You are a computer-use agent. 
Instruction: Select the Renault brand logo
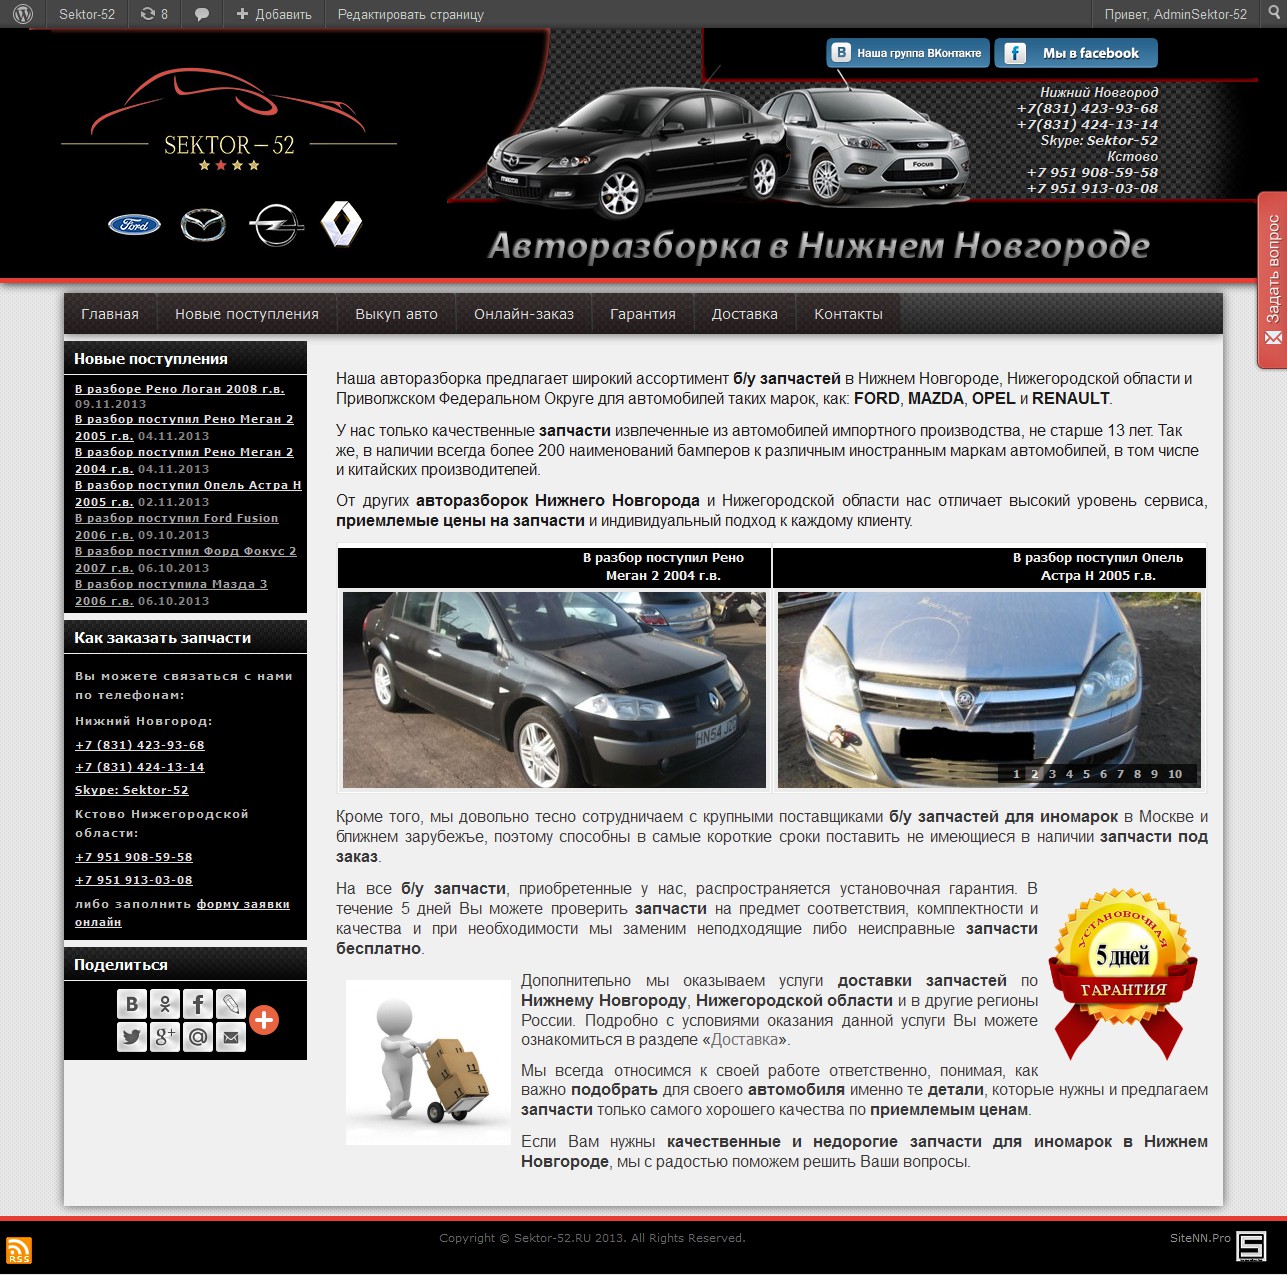pos(341,224)
